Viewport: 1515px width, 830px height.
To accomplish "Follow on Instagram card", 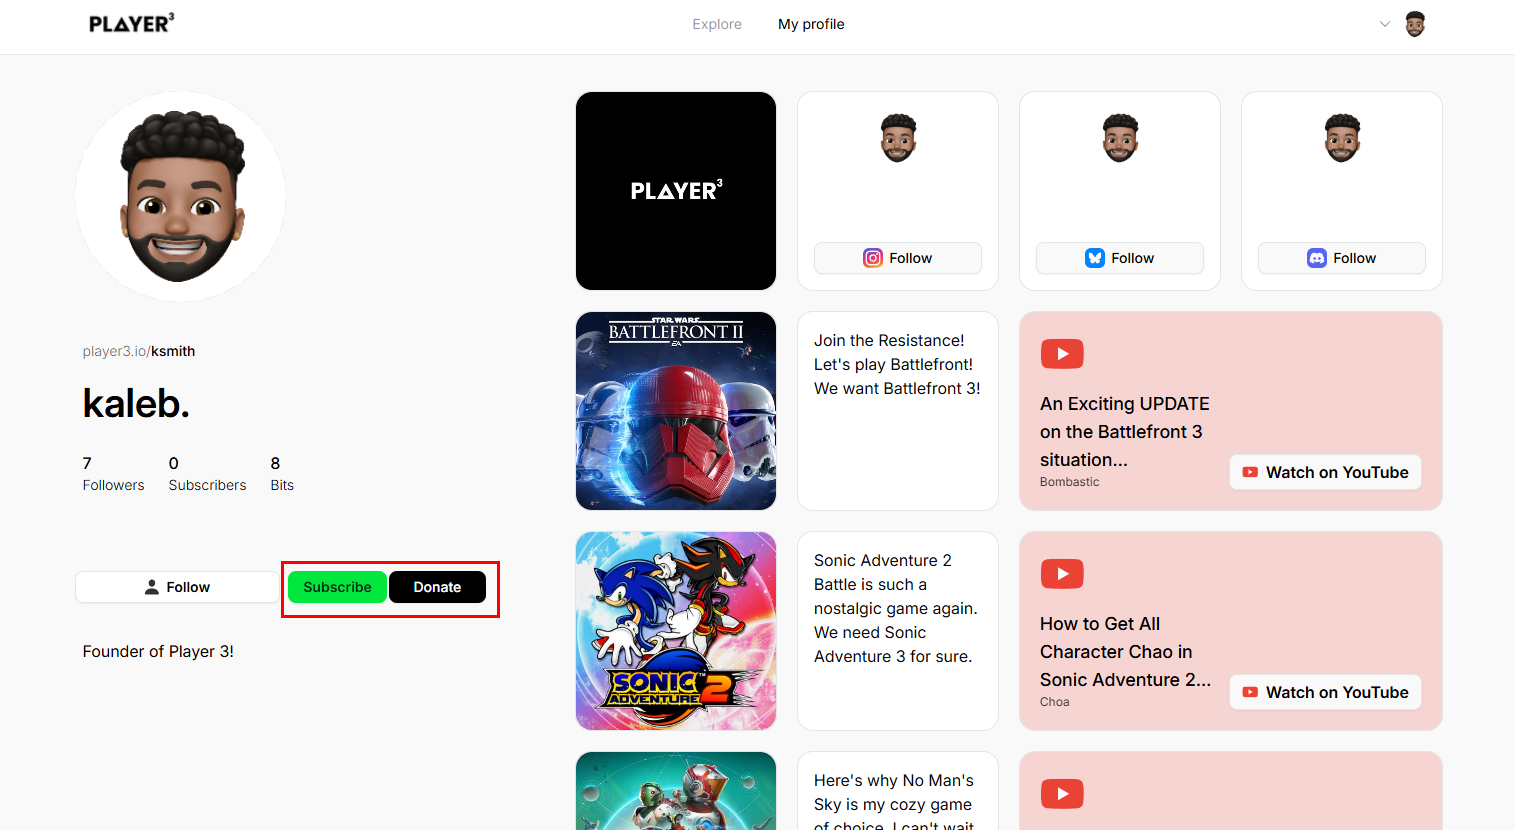I will pos(897,258).
